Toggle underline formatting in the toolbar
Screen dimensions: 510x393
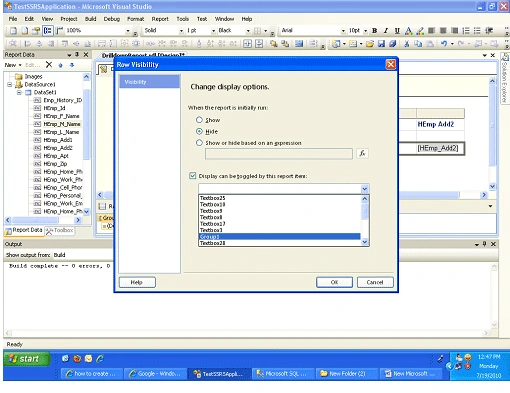pos(397,31)
